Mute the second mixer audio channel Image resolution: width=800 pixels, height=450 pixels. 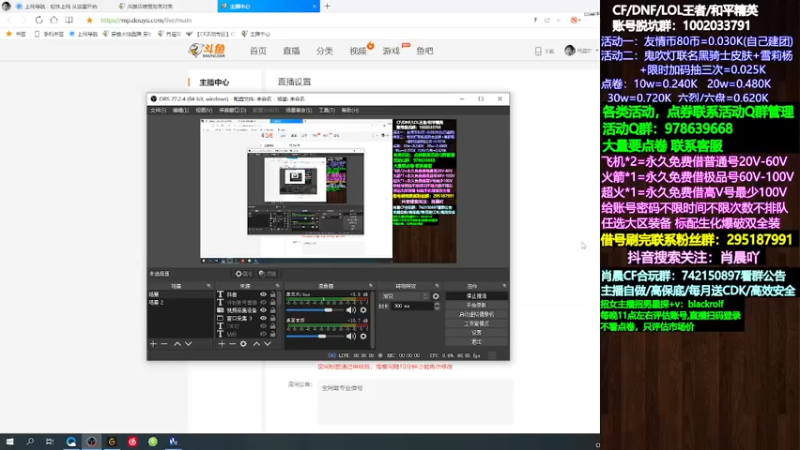pyautogui.click(x=351, y=336)
